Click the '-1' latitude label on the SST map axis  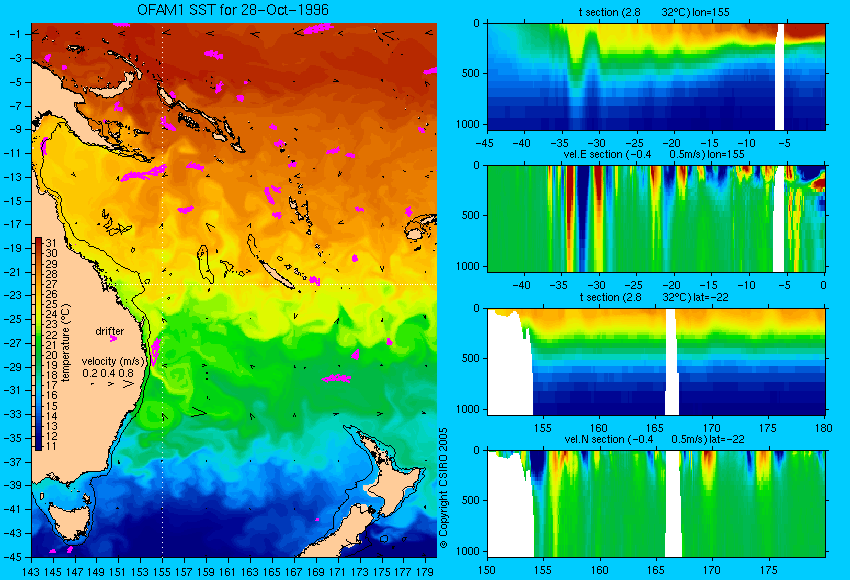tap(17, 34)
